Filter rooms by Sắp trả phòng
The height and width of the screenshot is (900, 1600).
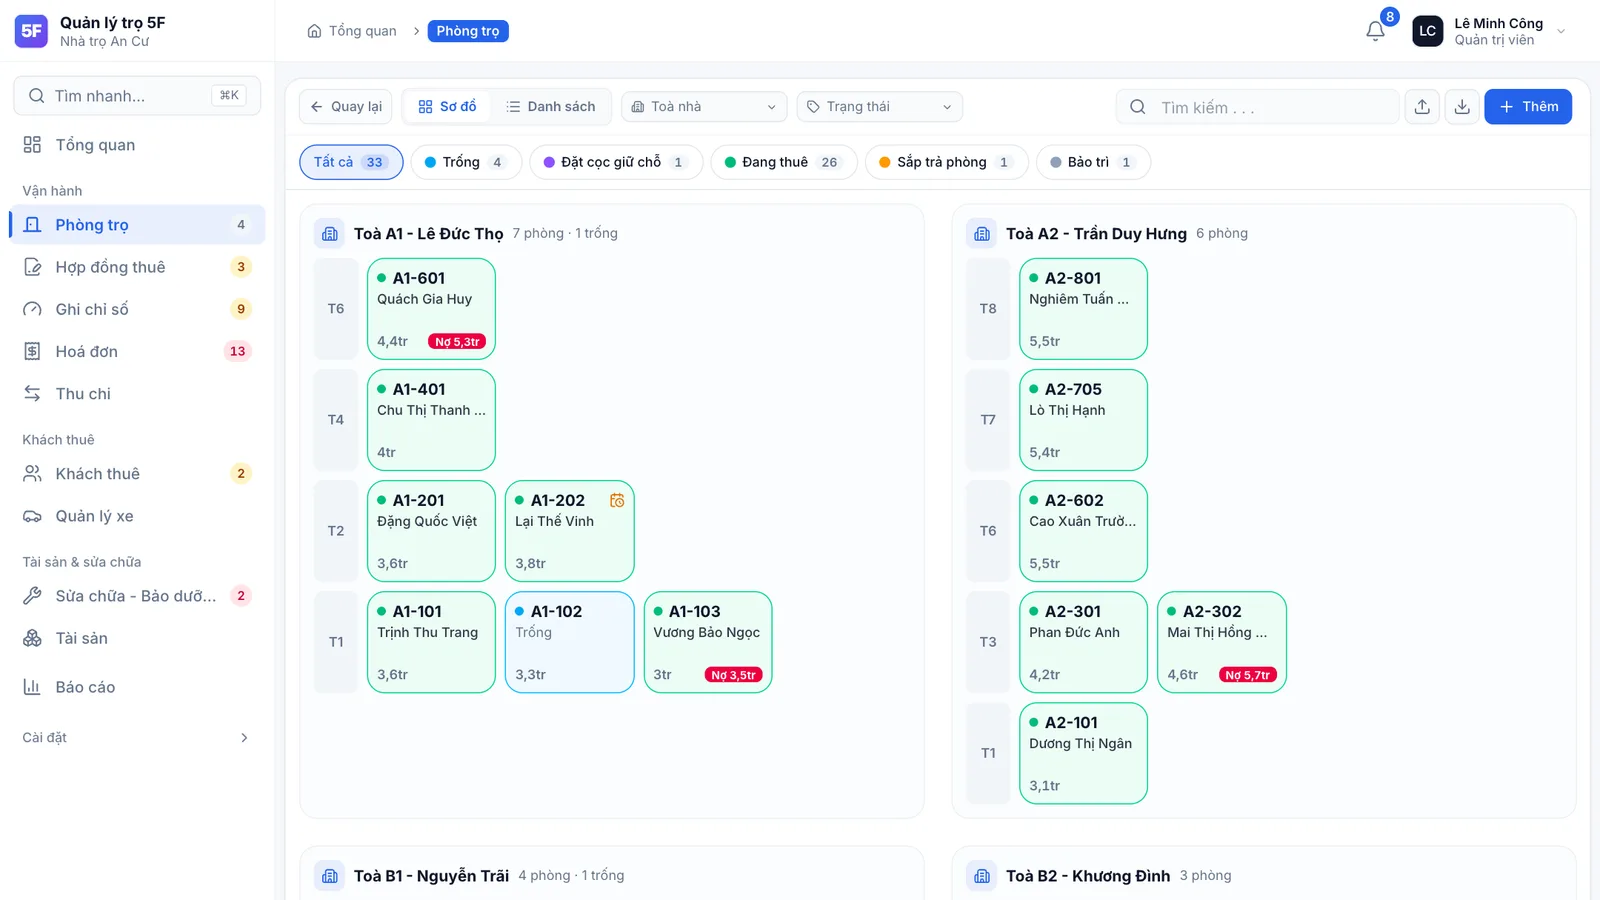click(x=946, y=162)
